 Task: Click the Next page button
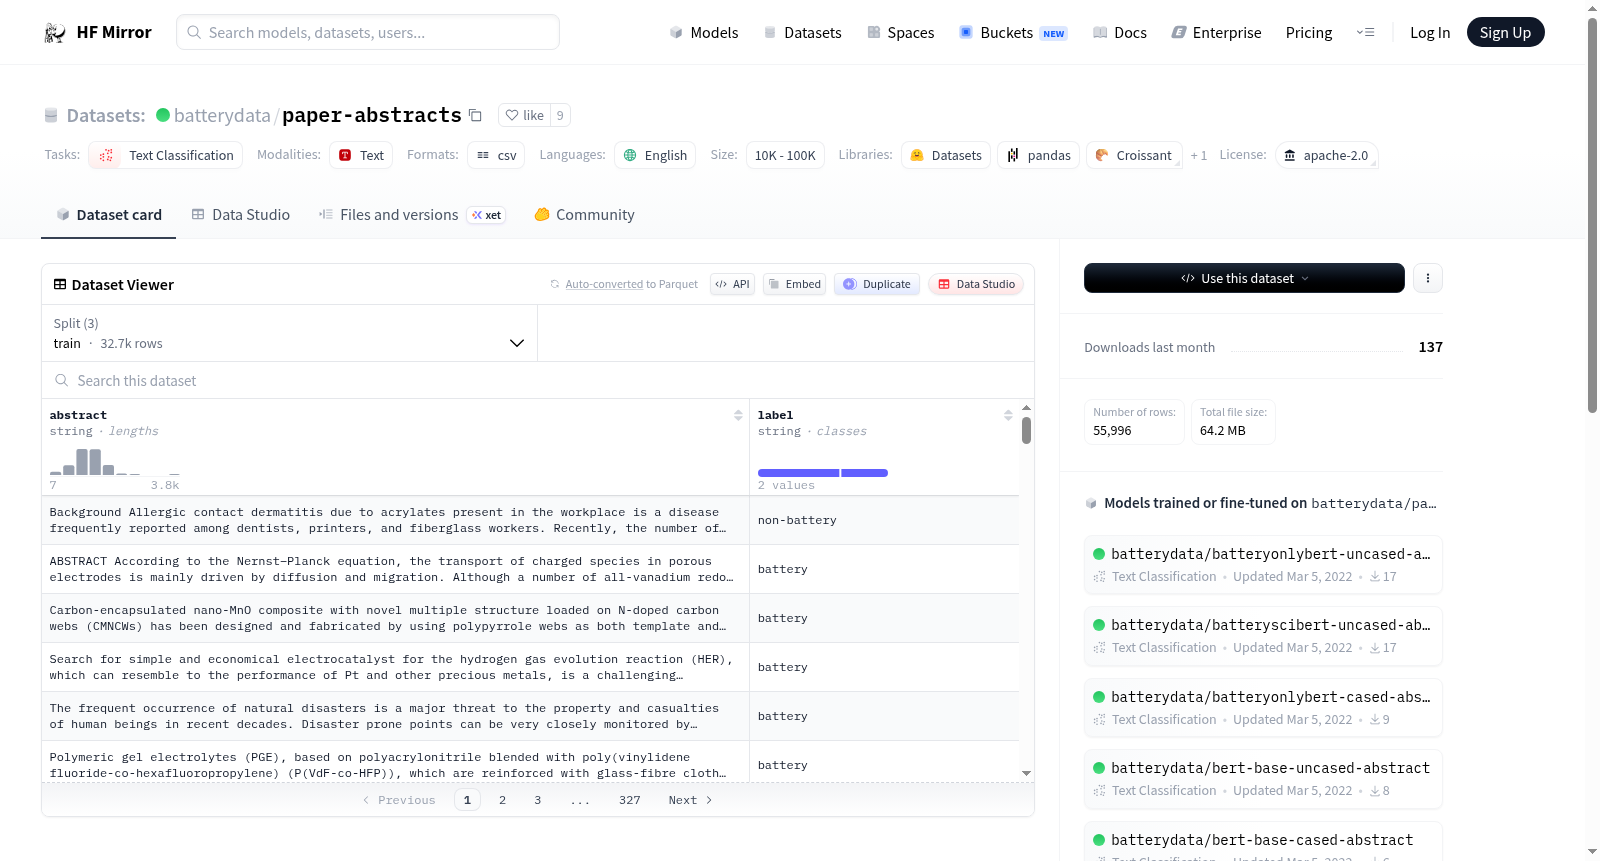coord(690,800)
